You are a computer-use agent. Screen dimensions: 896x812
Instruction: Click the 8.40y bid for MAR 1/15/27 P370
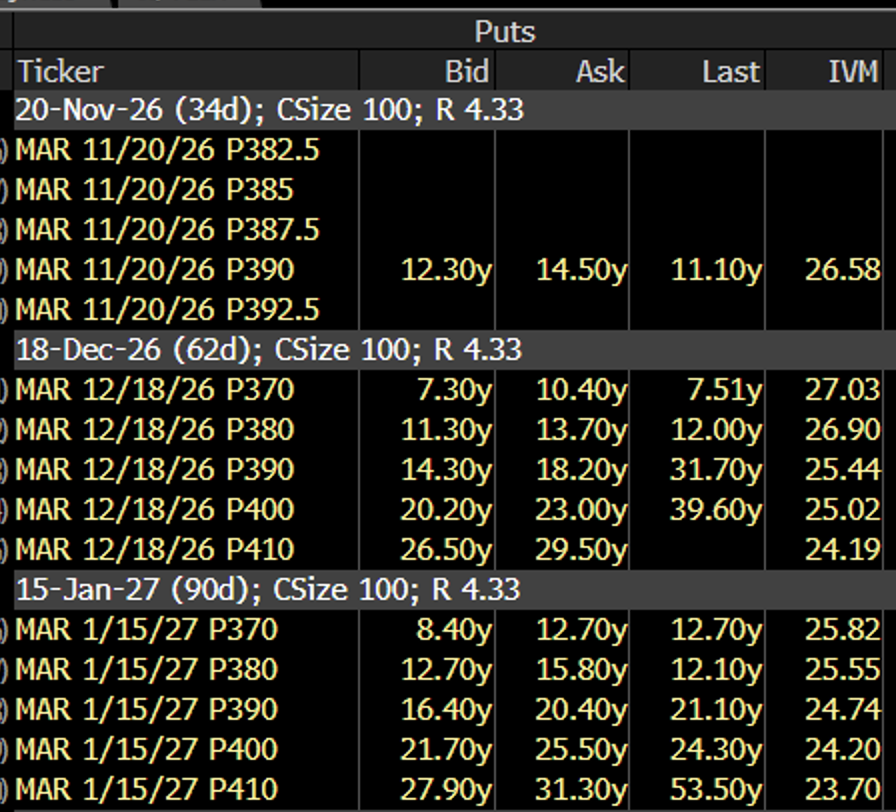(x=454, y=630)
